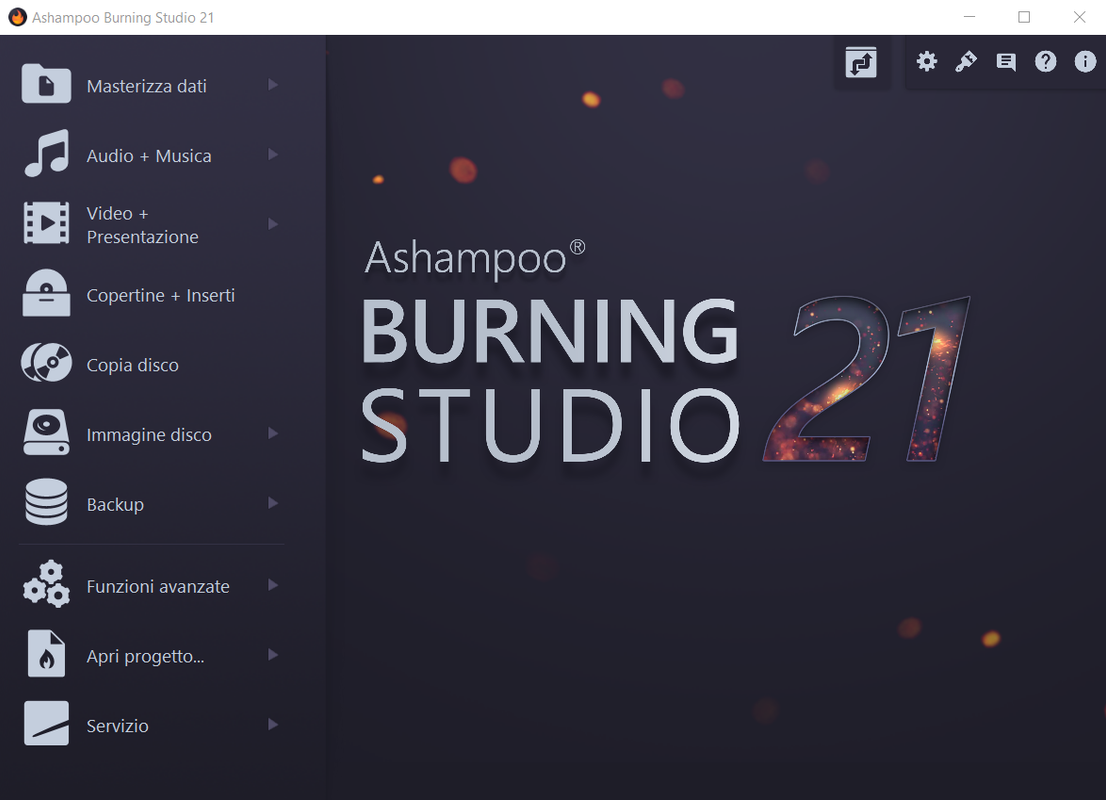
Task: Select the Masterizza dati menu entry
Action: [x=151, y=85]
